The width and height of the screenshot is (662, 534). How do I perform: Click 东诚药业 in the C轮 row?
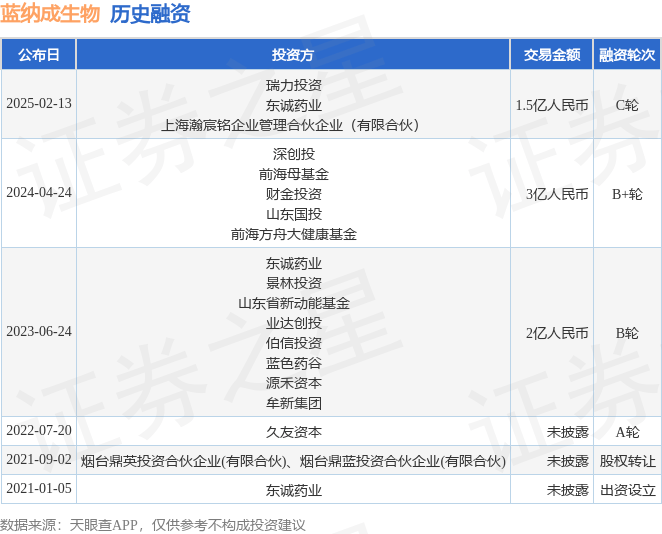click(x=293, y=105)
